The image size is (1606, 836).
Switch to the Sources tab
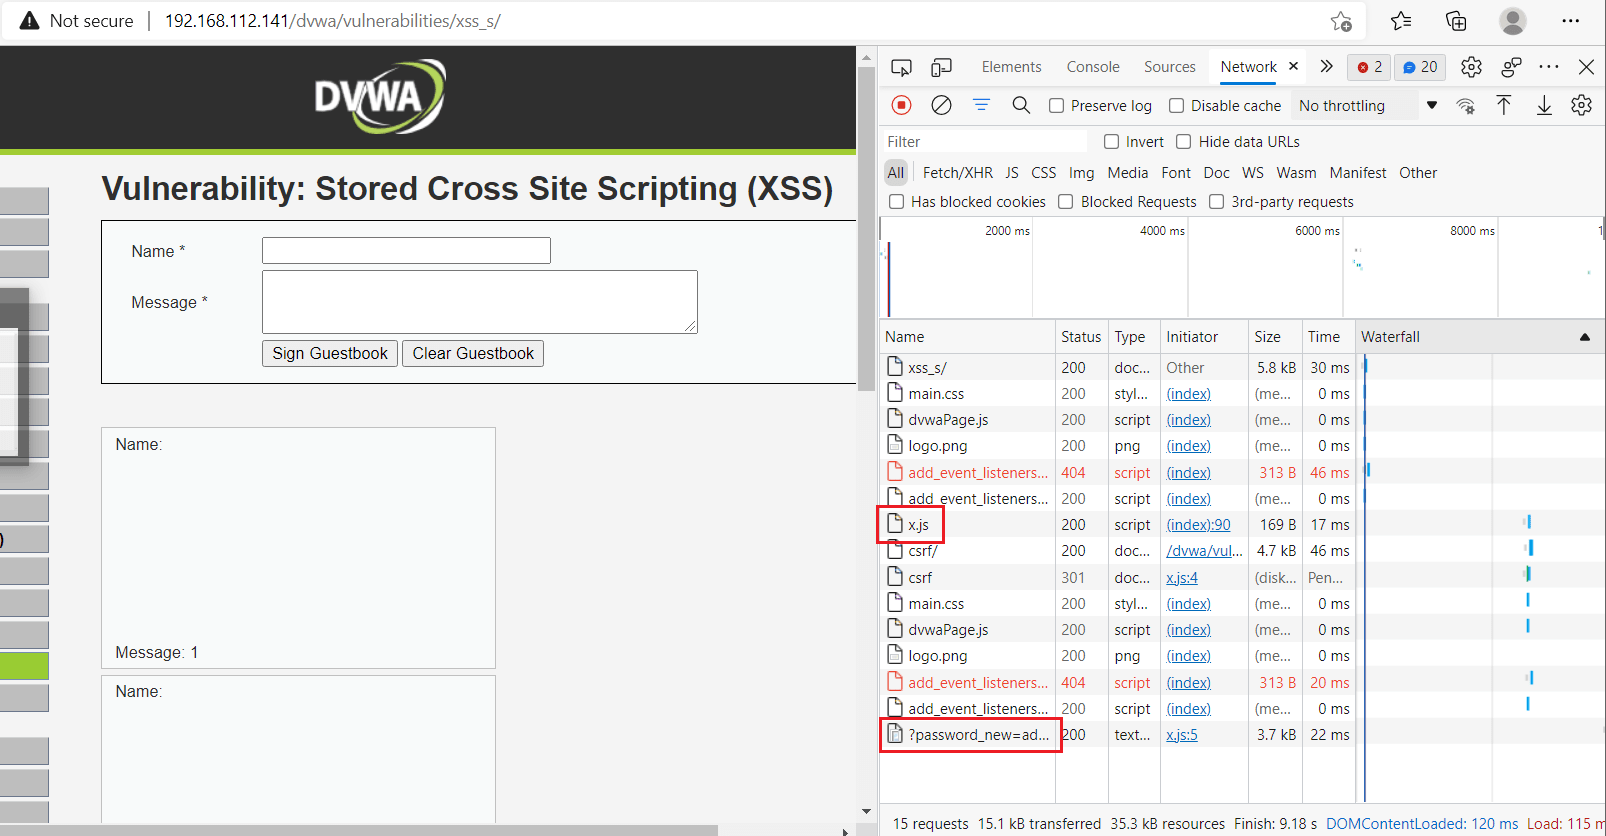(1170, 67)
